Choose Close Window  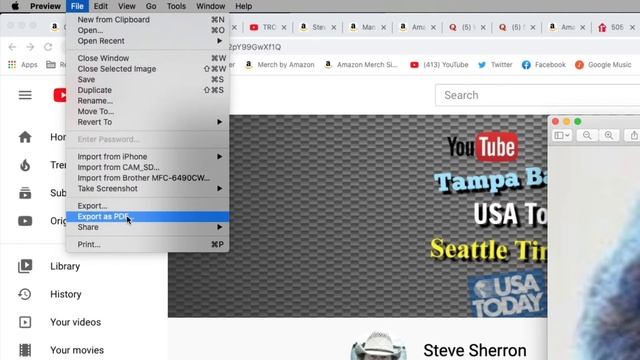[147, 58]
